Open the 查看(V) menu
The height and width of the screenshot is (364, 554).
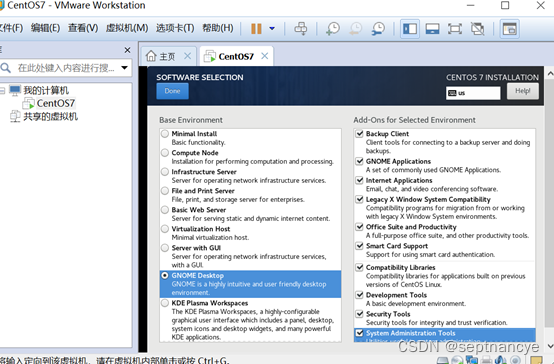(x=83, y=28)
